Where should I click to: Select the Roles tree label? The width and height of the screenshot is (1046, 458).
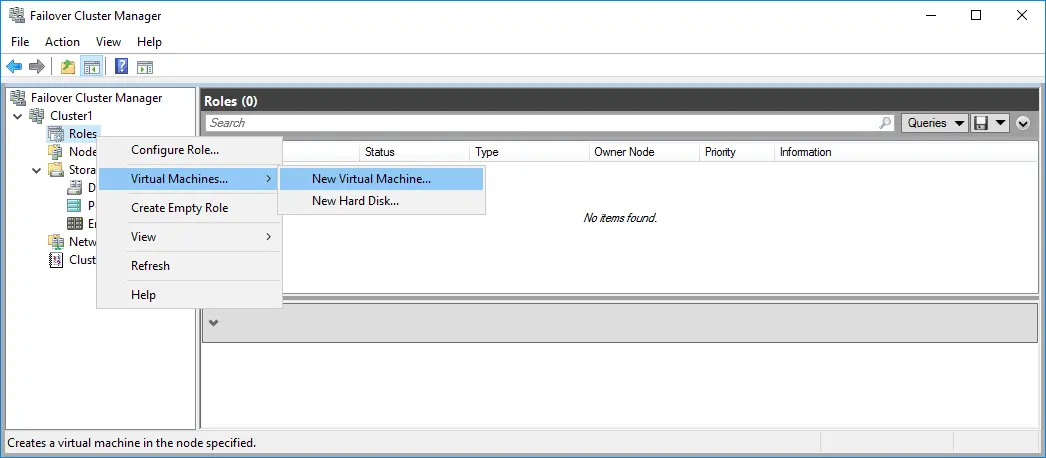(x=83, y=134)
